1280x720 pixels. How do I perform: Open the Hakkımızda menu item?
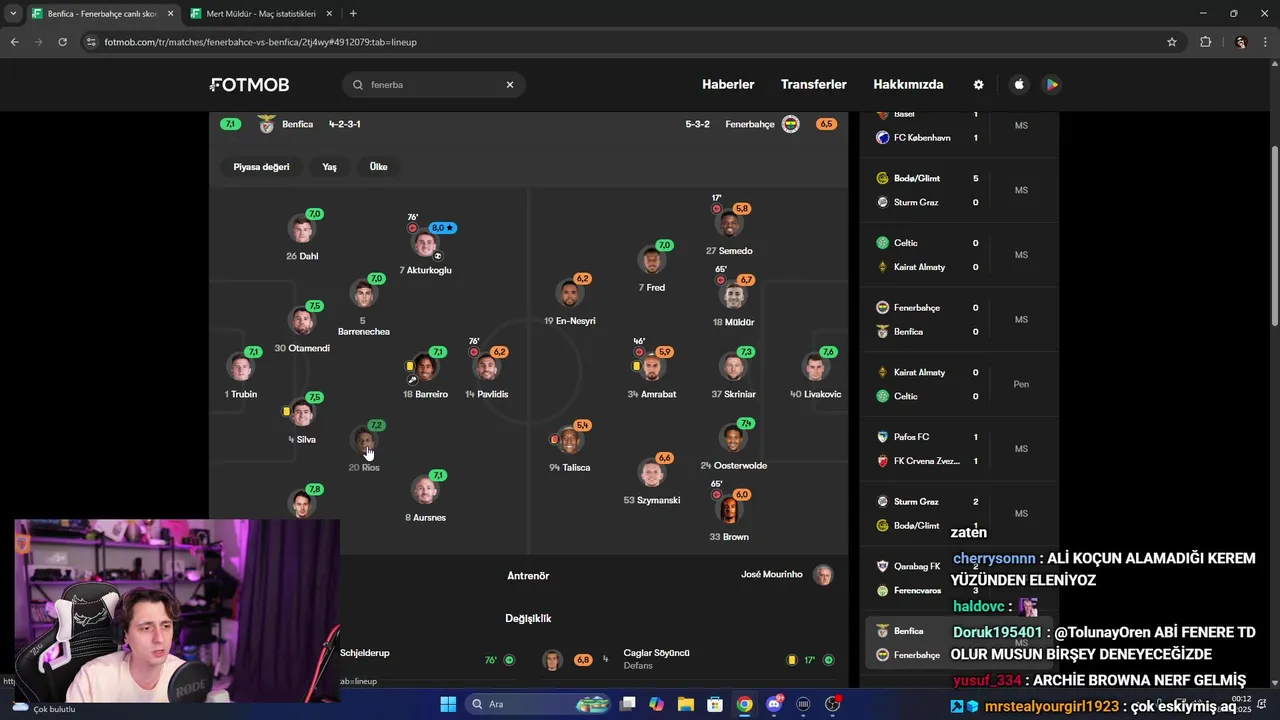[908, 85]
